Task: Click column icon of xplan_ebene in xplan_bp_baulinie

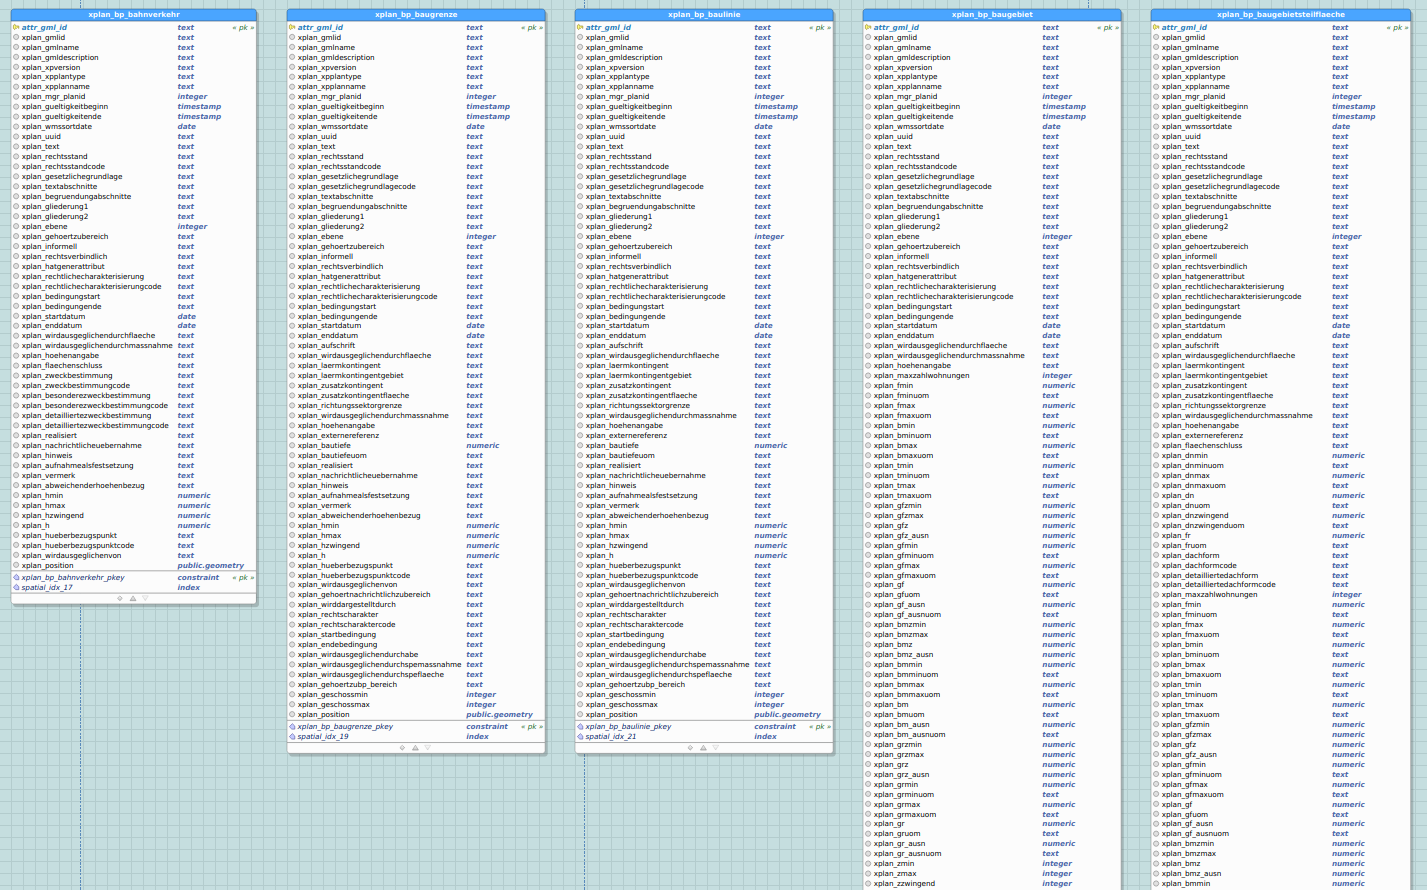Action: click(x=580, y=237)
